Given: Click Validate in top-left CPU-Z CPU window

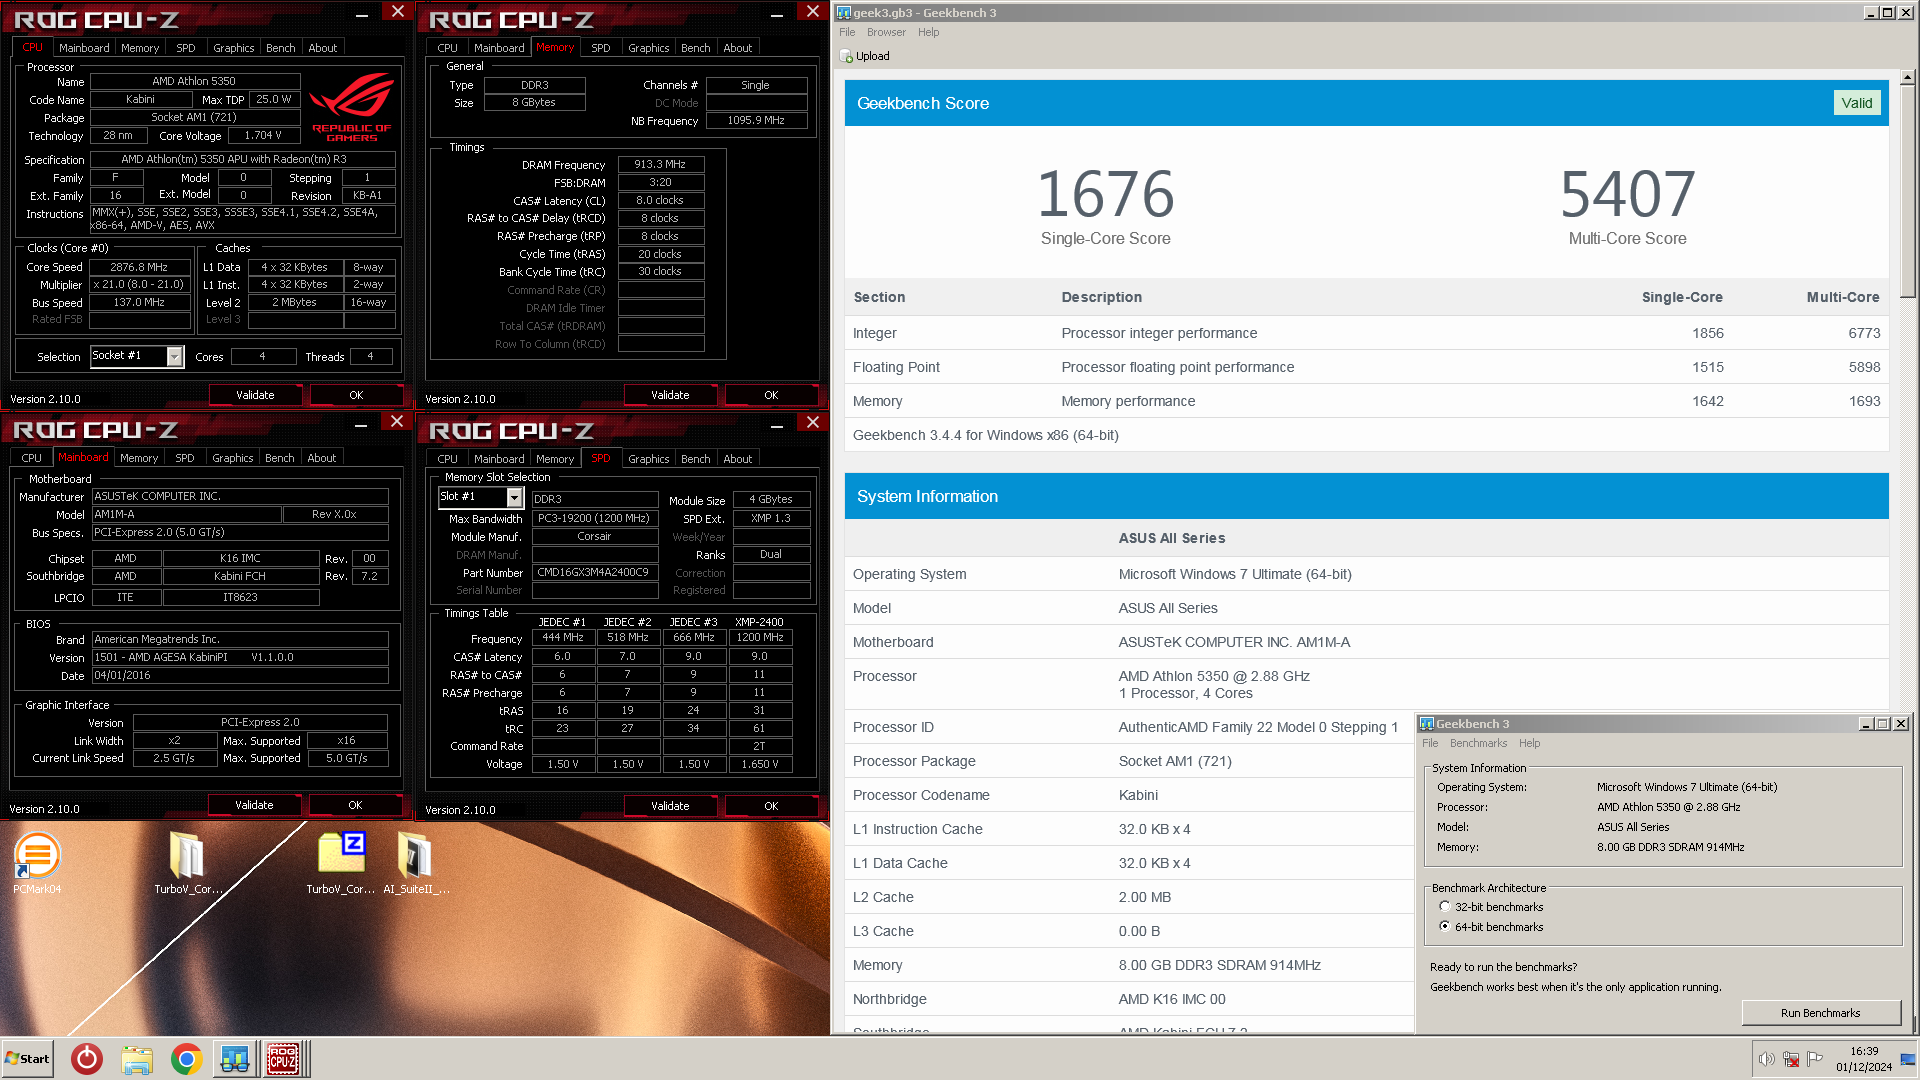Looking at the screenshot, I should 255,395.
